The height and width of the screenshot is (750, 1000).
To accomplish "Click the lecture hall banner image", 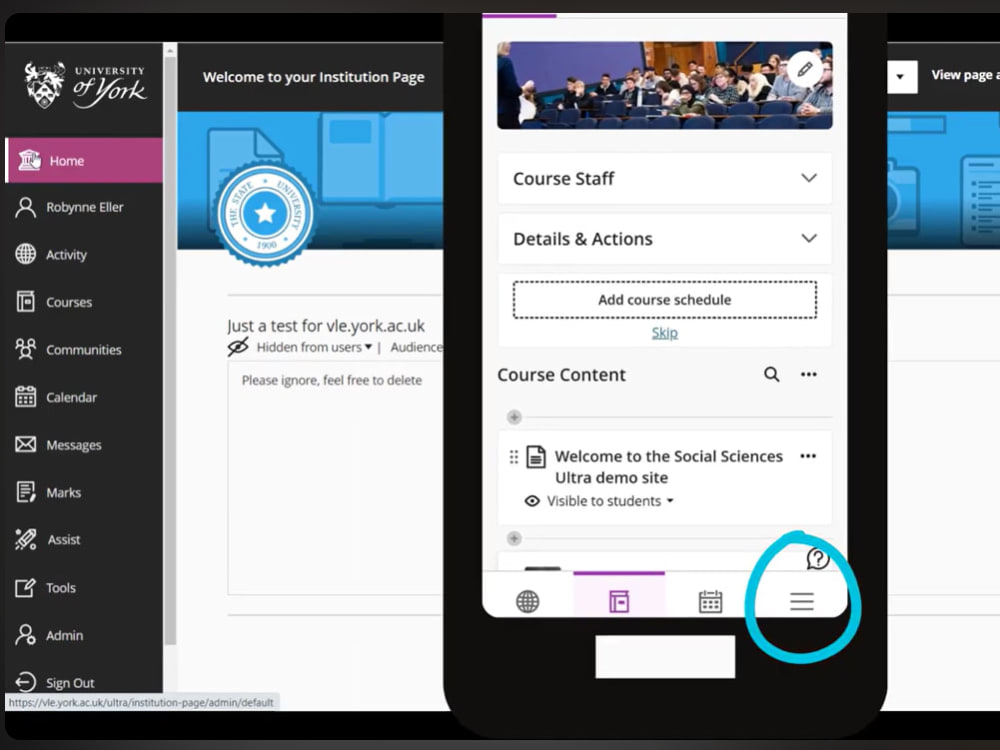I will 665,85.
